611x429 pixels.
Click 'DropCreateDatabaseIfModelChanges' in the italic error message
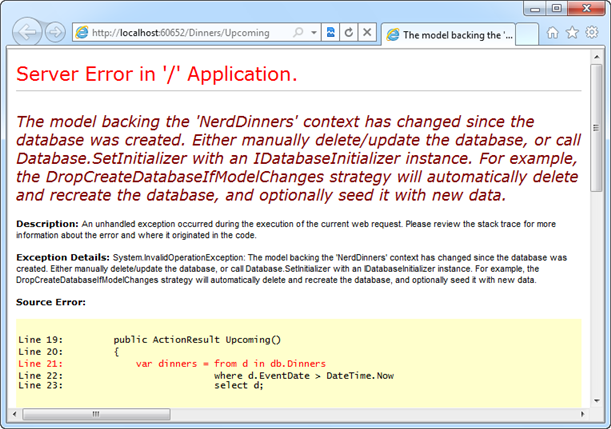tap(185, 177)
